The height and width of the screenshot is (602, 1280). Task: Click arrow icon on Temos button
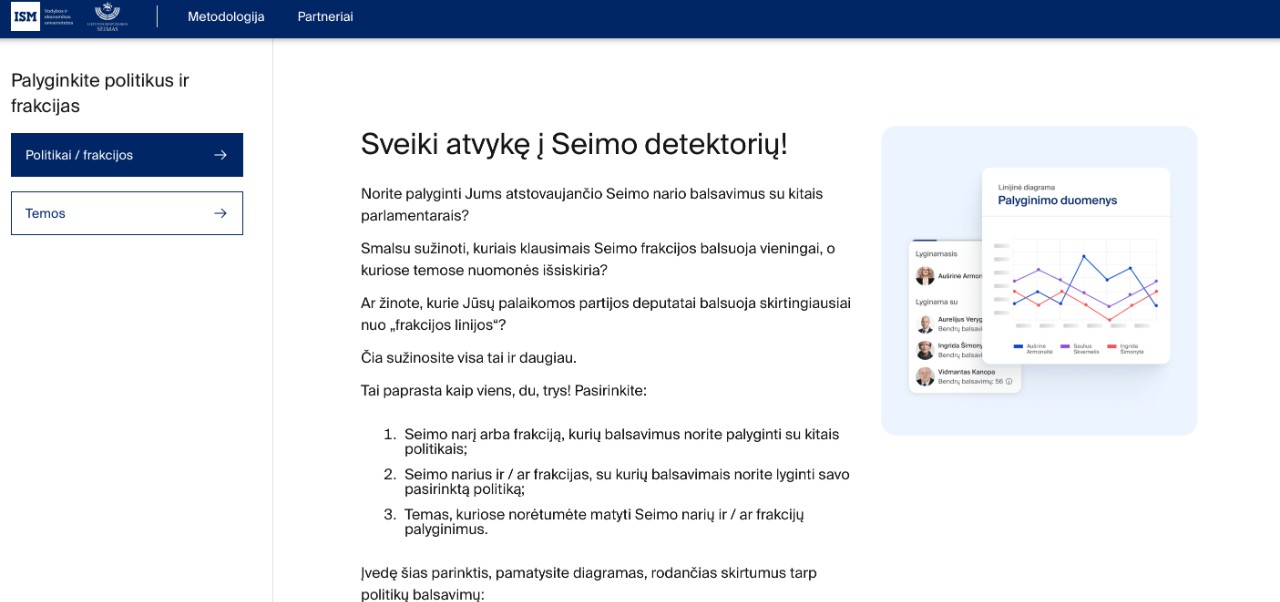221,213
